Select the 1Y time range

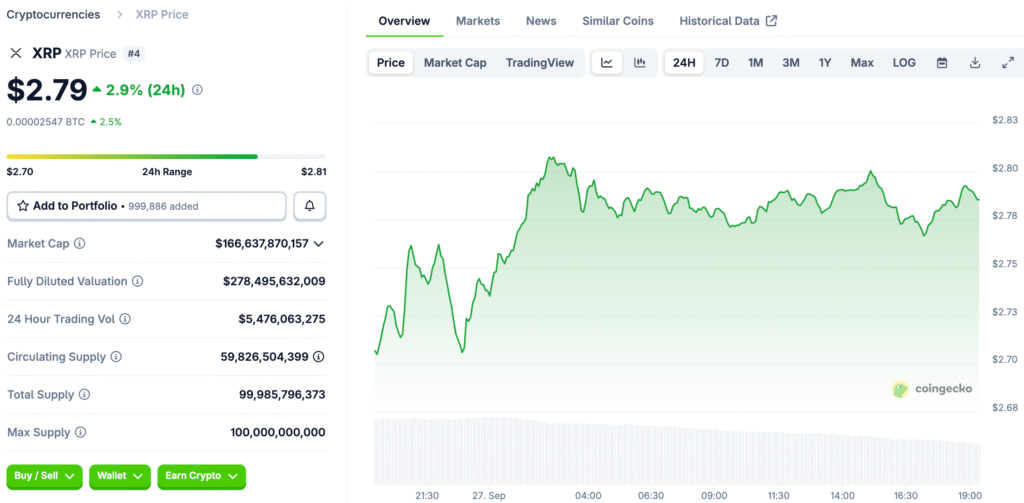825,63
